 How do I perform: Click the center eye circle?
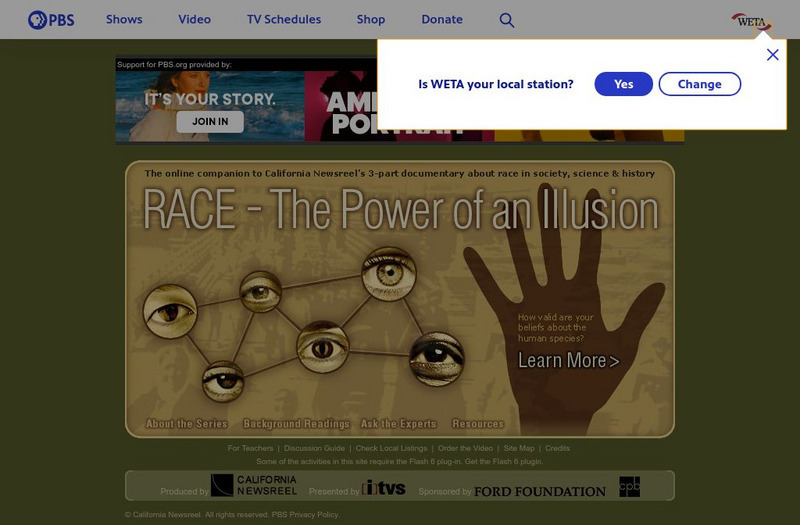(323, 347)
